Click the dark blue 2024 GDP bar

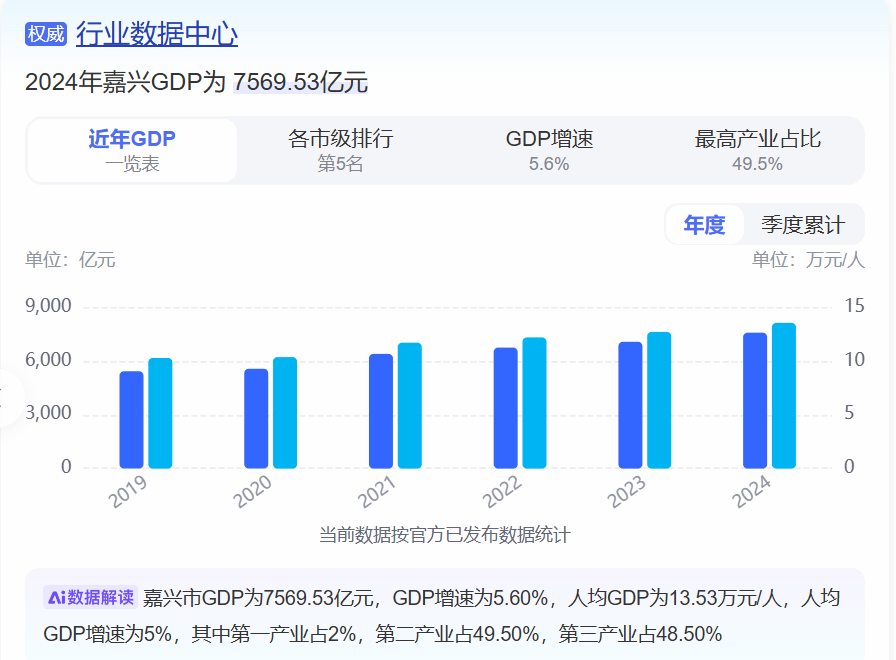tap(755, 400)
